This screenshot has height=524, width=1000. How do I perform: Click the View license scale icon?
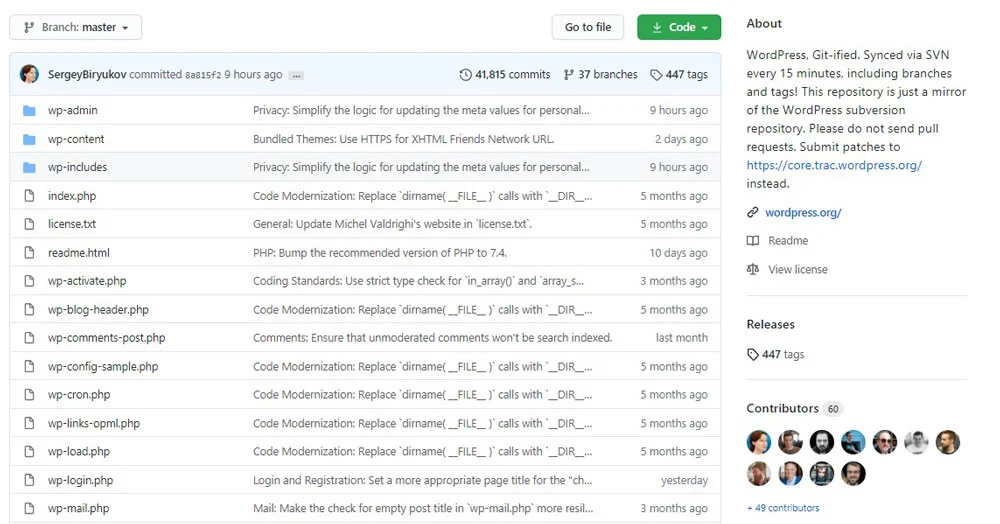click(753, 269)
